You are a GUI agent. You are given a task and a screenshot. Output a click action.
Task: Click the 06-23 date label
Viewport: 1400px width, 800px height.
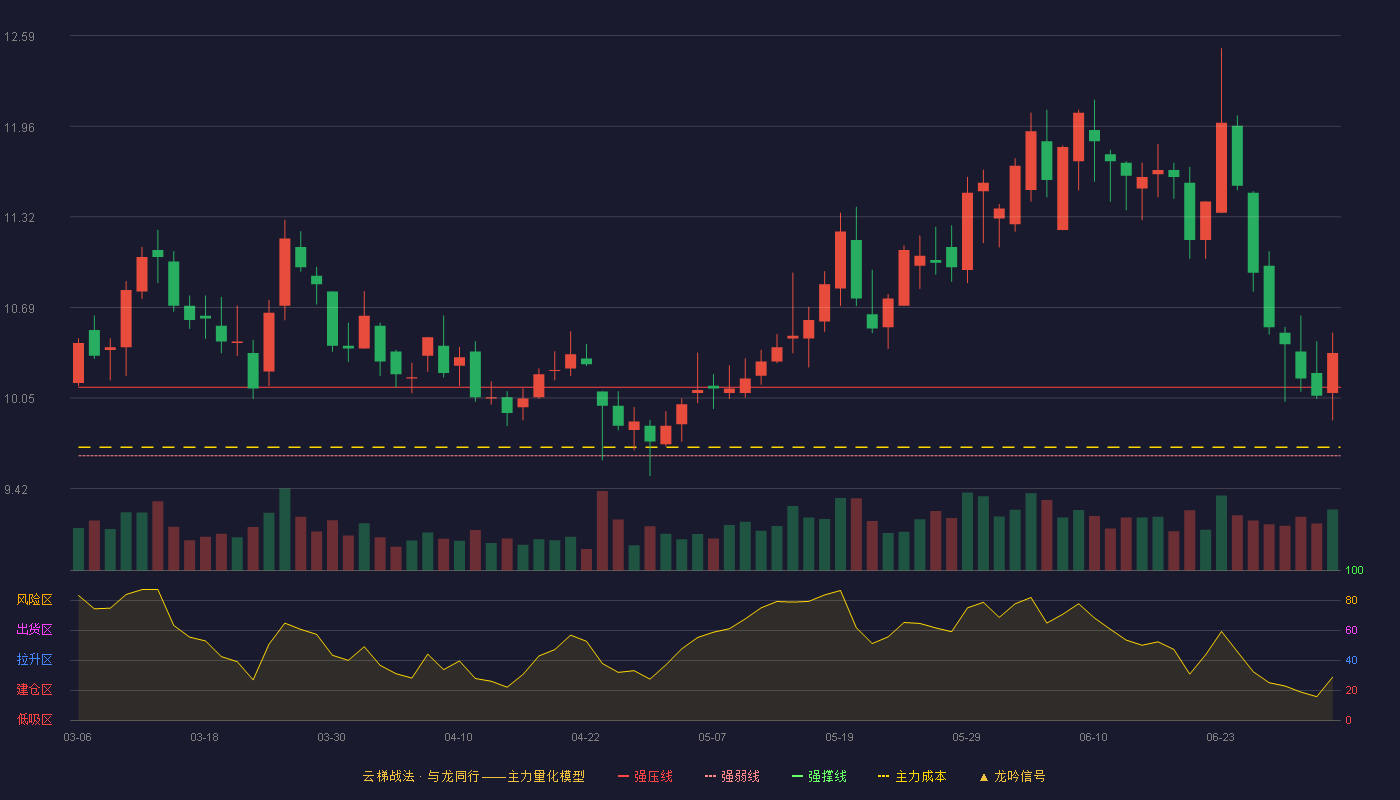click(1220, 737)
